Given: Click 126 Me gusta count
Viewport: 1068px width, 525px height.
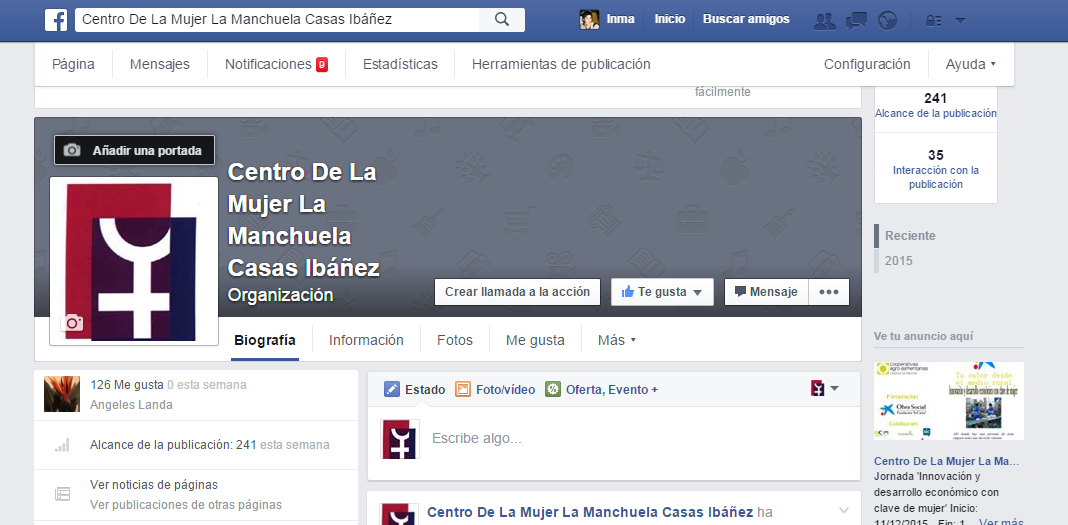Looking at the screenshot, I should point(127,385).
